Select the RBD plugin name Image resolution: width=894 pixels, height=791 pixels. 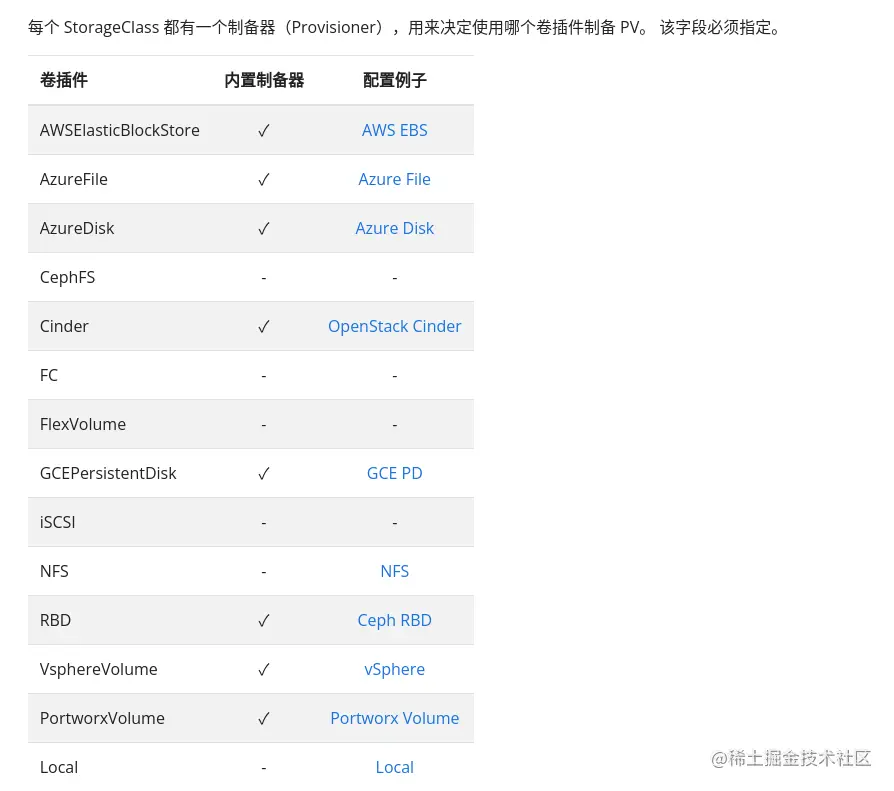point(55,620)
